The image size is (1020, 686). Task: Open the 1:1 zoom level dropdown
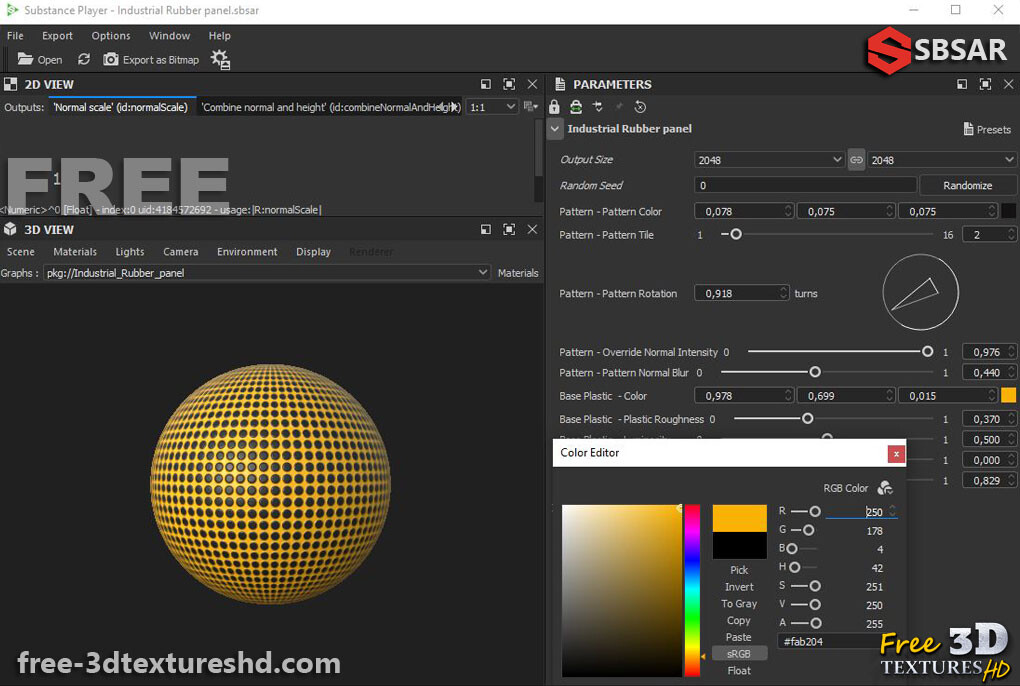click(491, 107)
